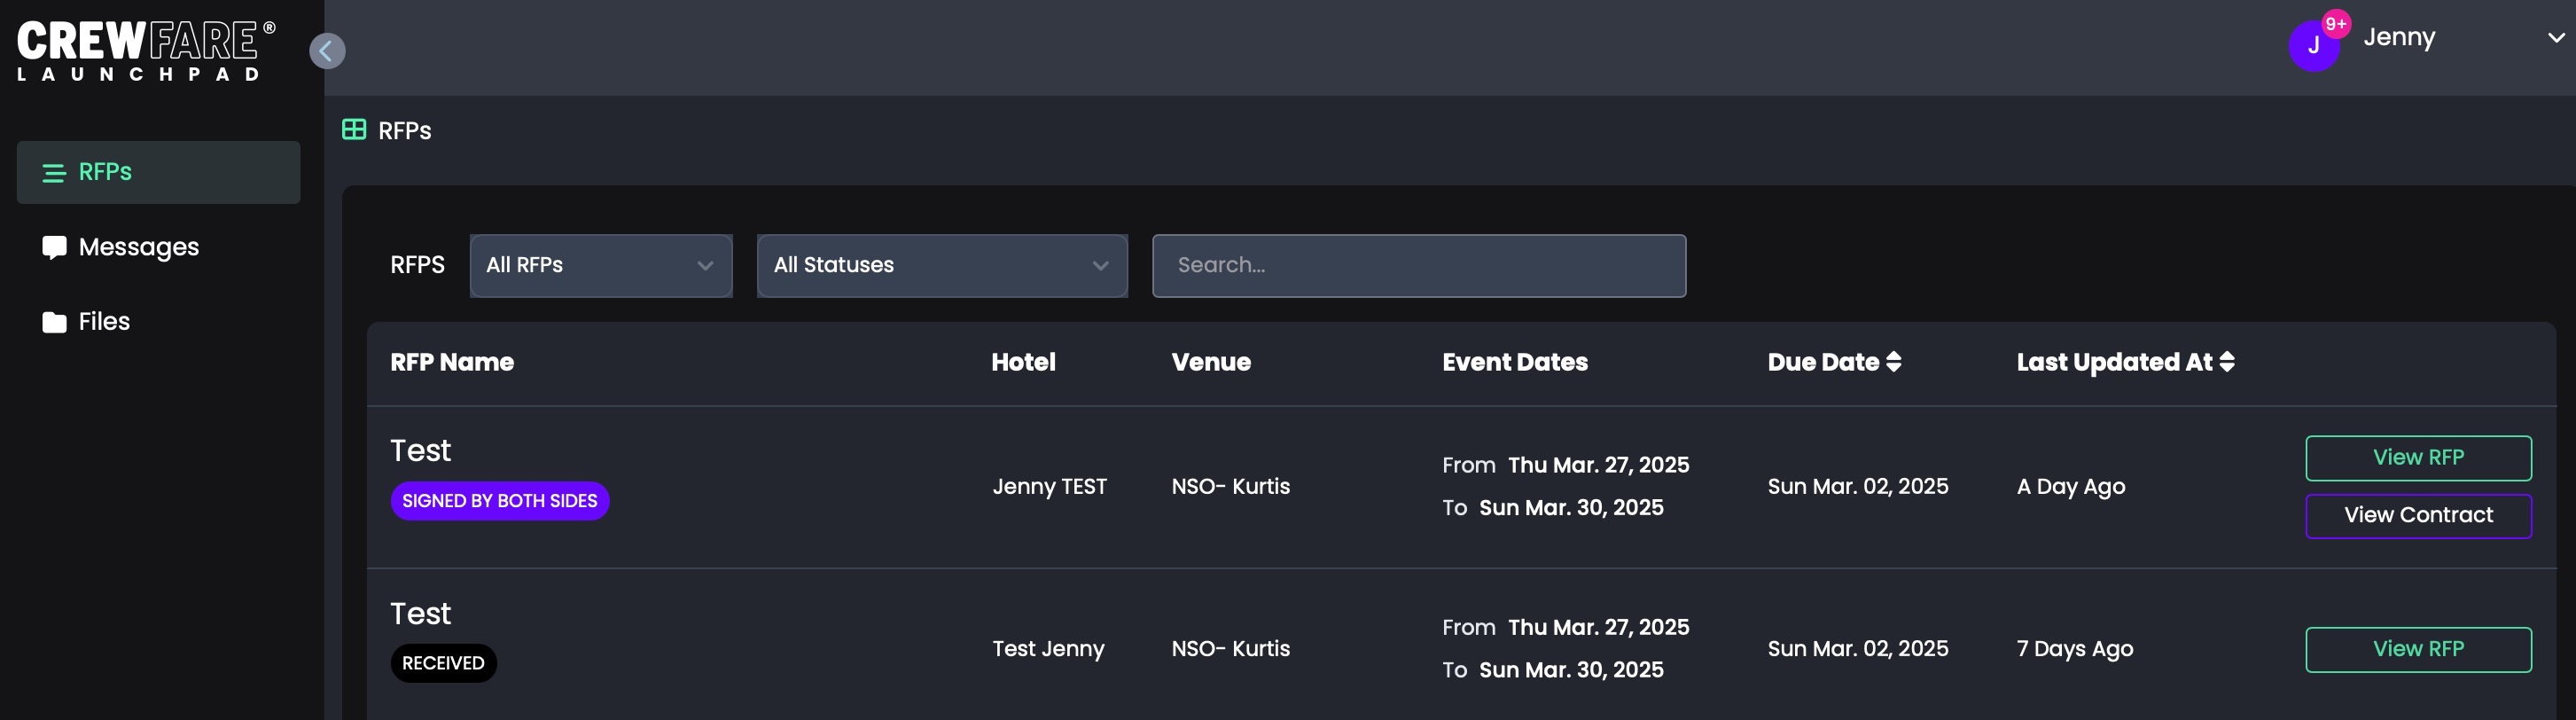Expand the All RFPs dropdown
Image resolution: width=2576 pixels, height=720 pixels.
[x=601, y=266]
